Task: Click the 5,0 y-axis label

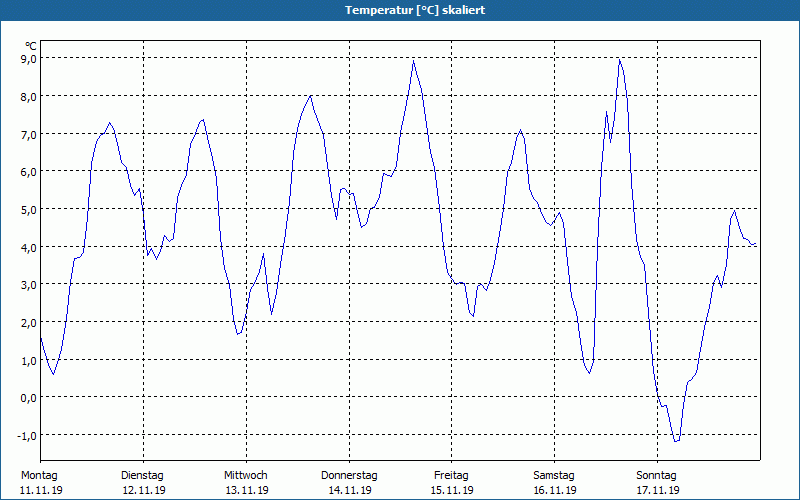Action: [x=29, y=209]
